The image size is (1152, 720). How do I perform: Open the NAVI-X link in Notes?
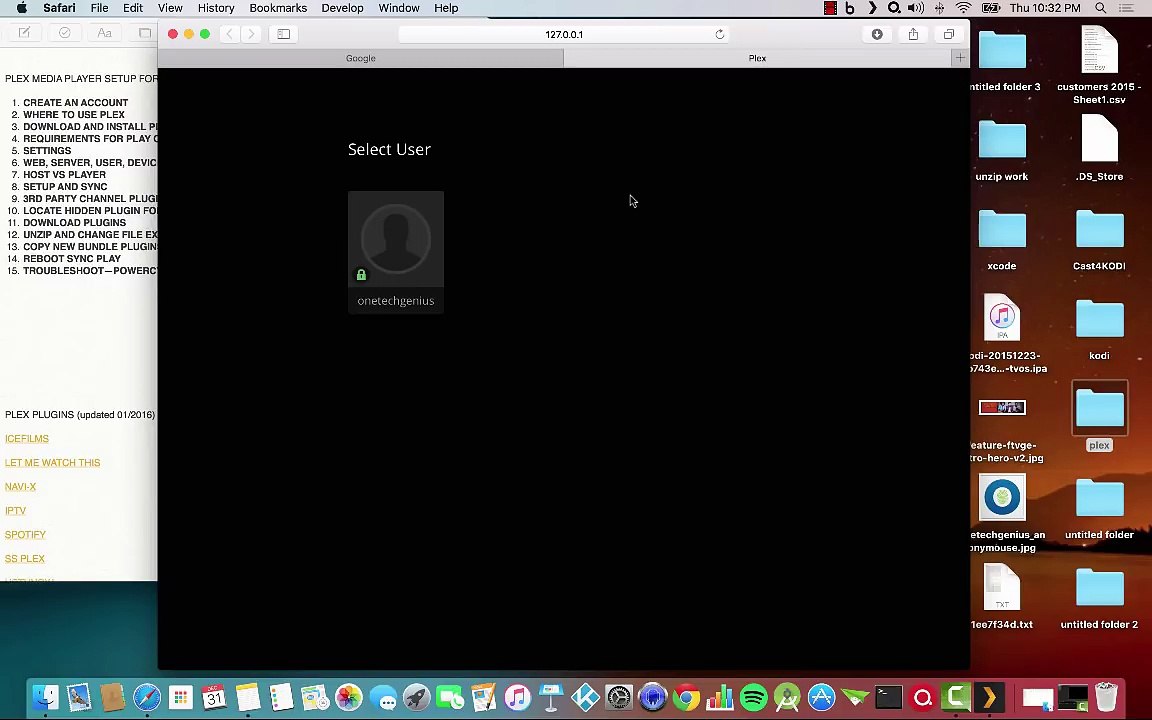(x=20, y=486)
